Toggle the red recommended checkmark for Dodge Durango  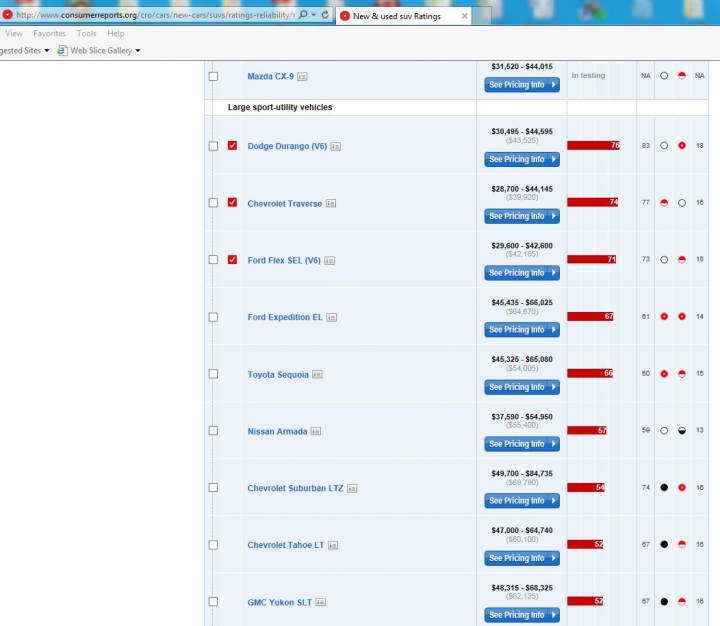pyautogui.click(x=232, y=146)
